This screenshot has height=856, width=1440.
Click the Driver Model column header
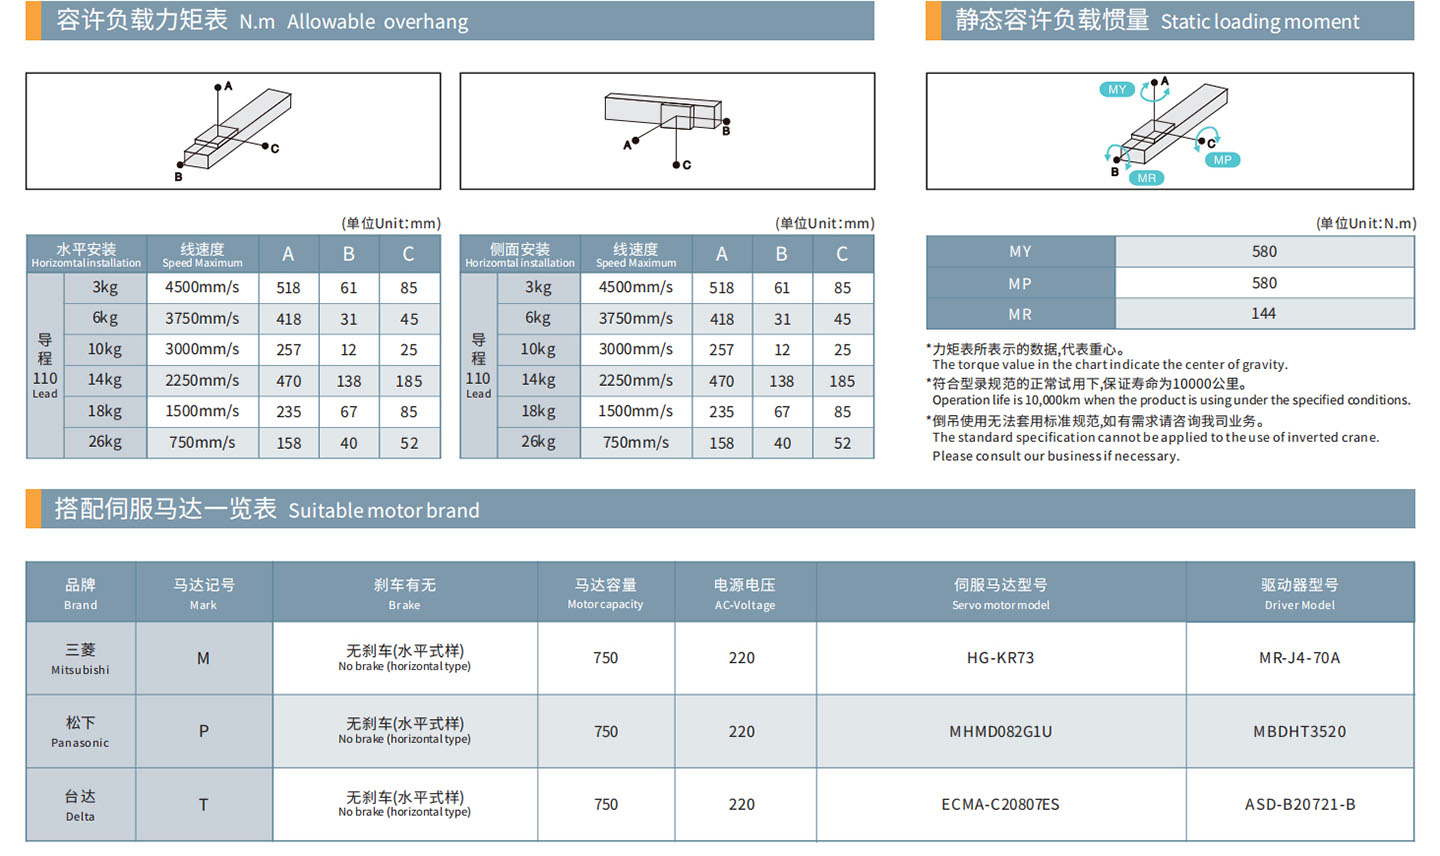(x=1299, y=593)
